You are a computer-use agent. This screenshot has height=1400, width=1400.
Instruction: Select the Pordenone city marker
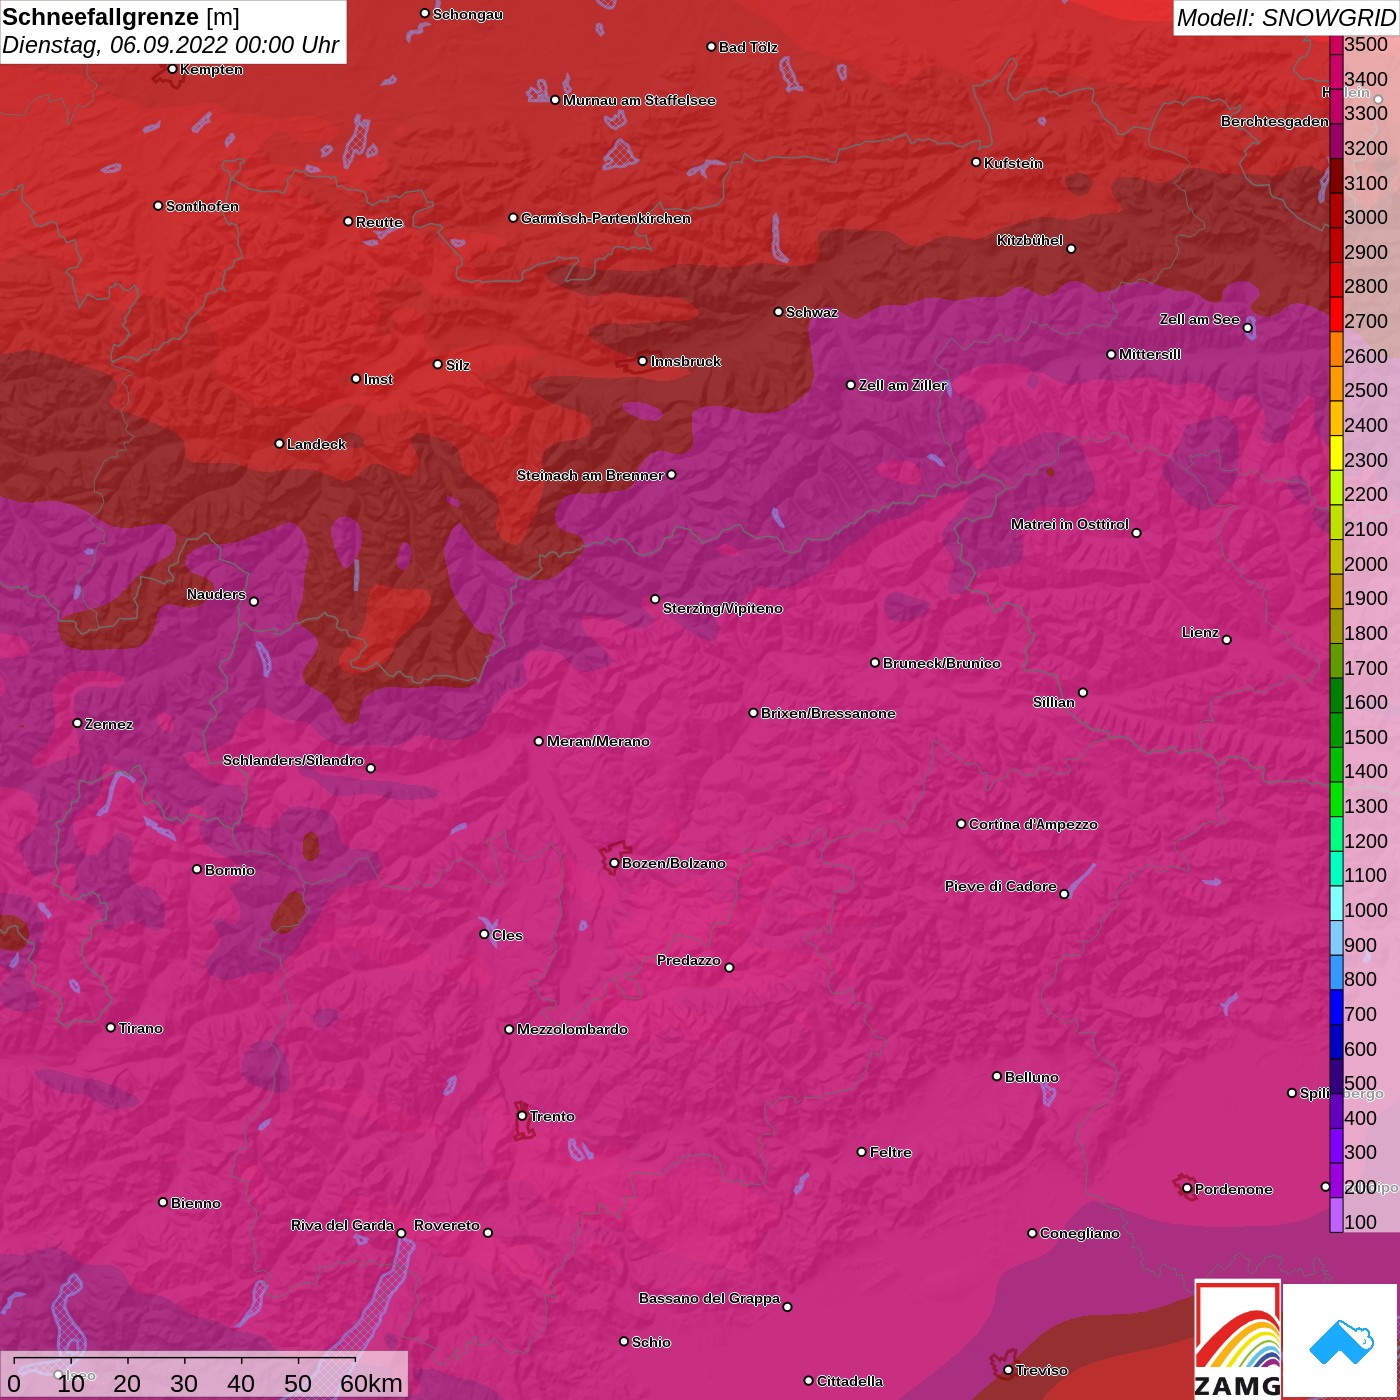[x=1187, y=1189]
